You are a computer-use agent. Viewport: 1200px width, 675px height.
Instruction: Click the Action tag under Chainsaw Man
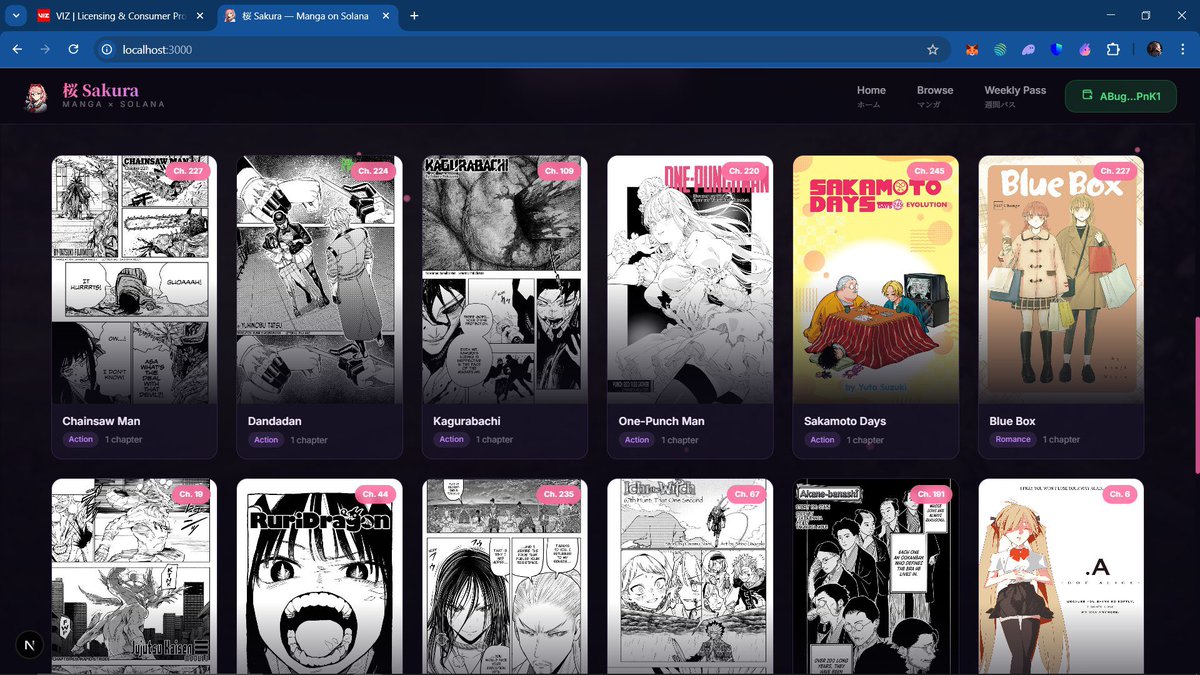(81, 440)
